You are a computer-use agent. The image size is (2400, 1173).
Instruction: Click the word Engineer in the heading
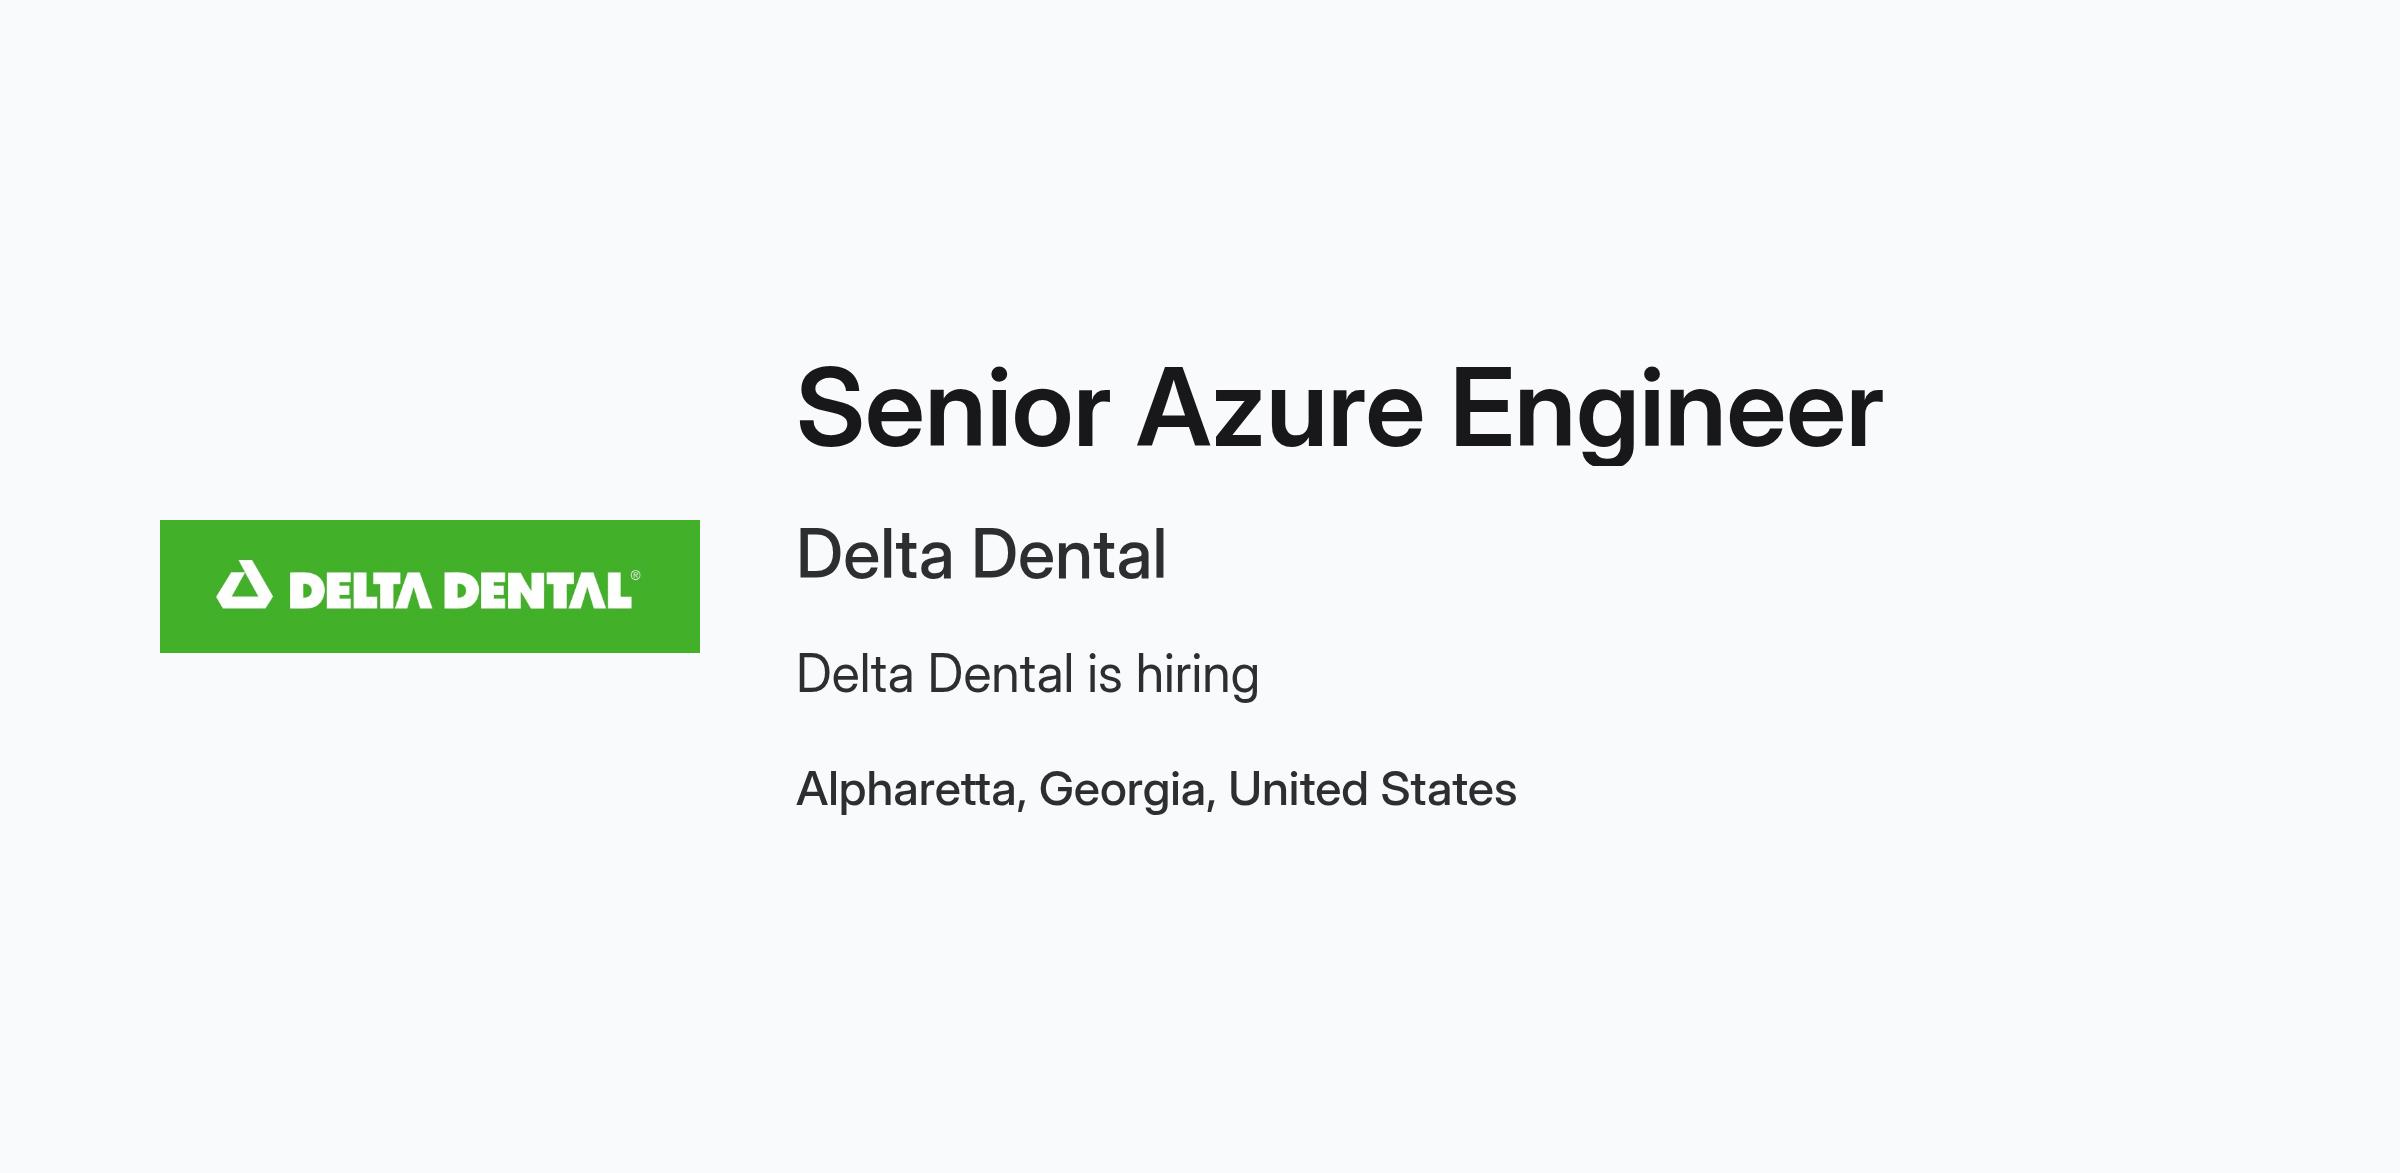[x=1667, y=411]
